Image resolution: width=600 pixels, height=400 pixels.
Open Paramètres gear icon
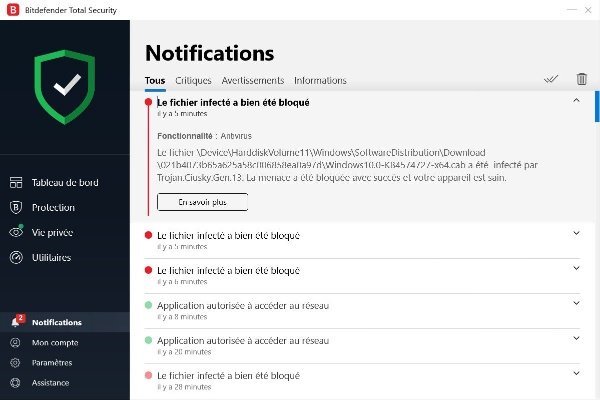pos(15,362)
